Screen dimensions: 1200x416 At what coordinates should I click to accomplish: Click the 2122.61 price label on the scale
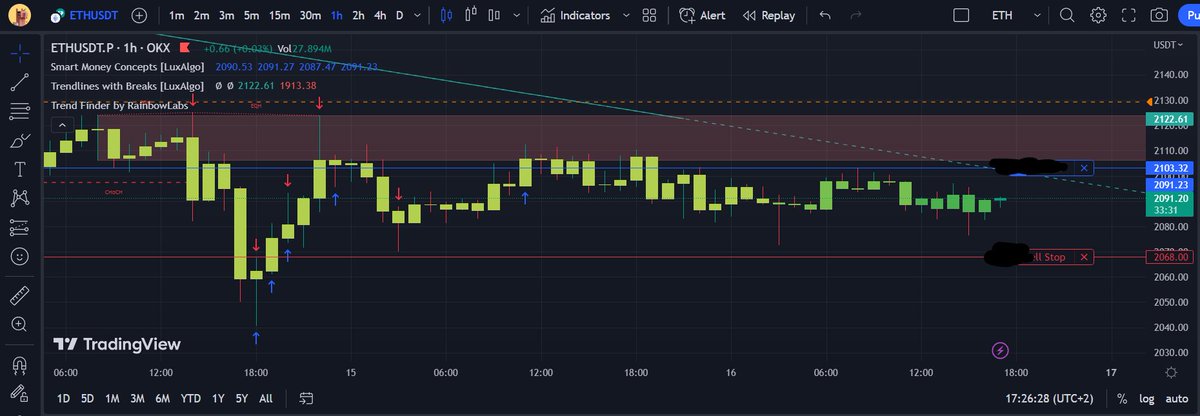[x=1169, y=119]
